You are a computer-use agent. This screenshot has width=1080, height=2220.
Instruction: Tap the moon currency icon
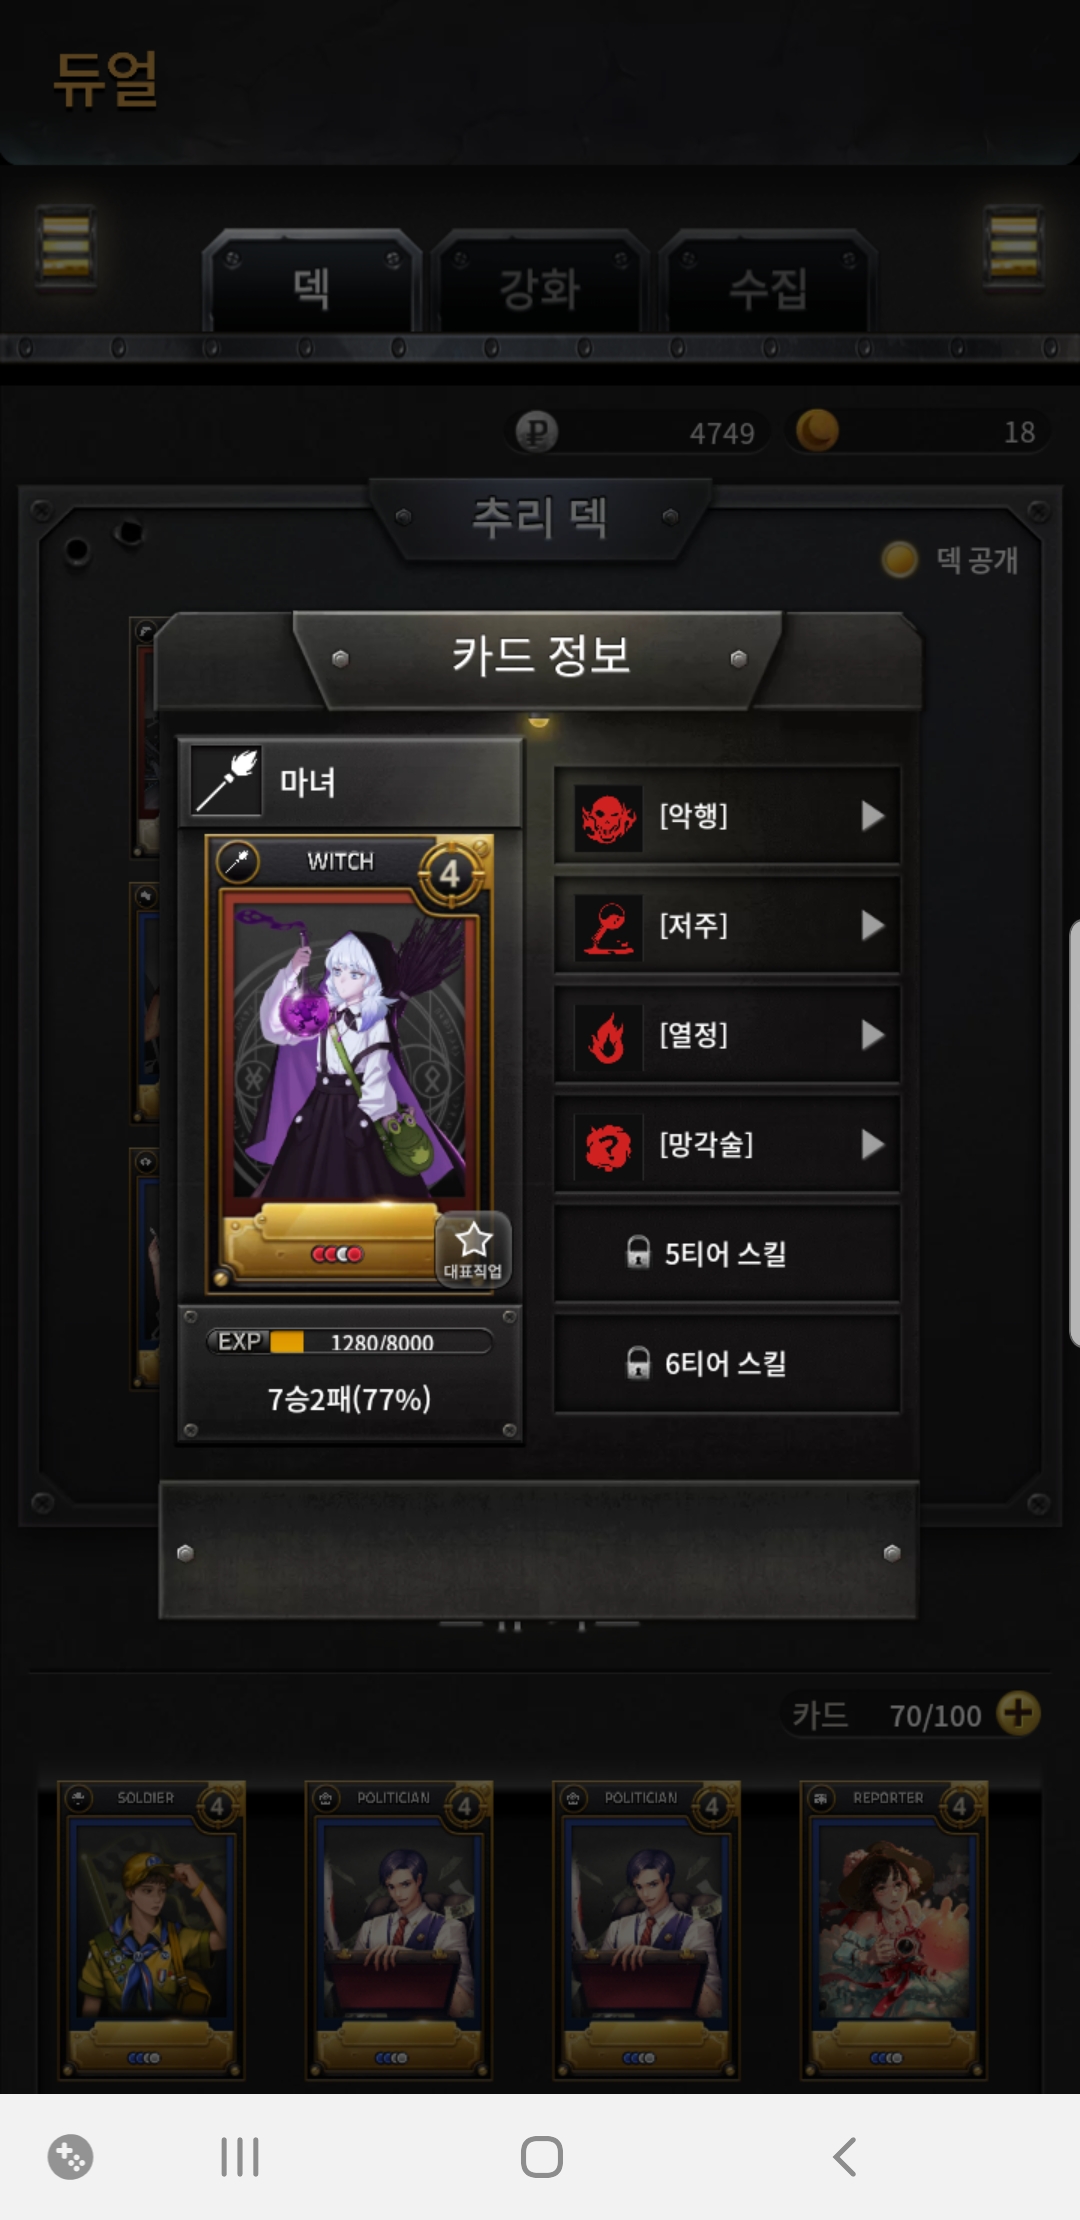click(x=817, y=431)
